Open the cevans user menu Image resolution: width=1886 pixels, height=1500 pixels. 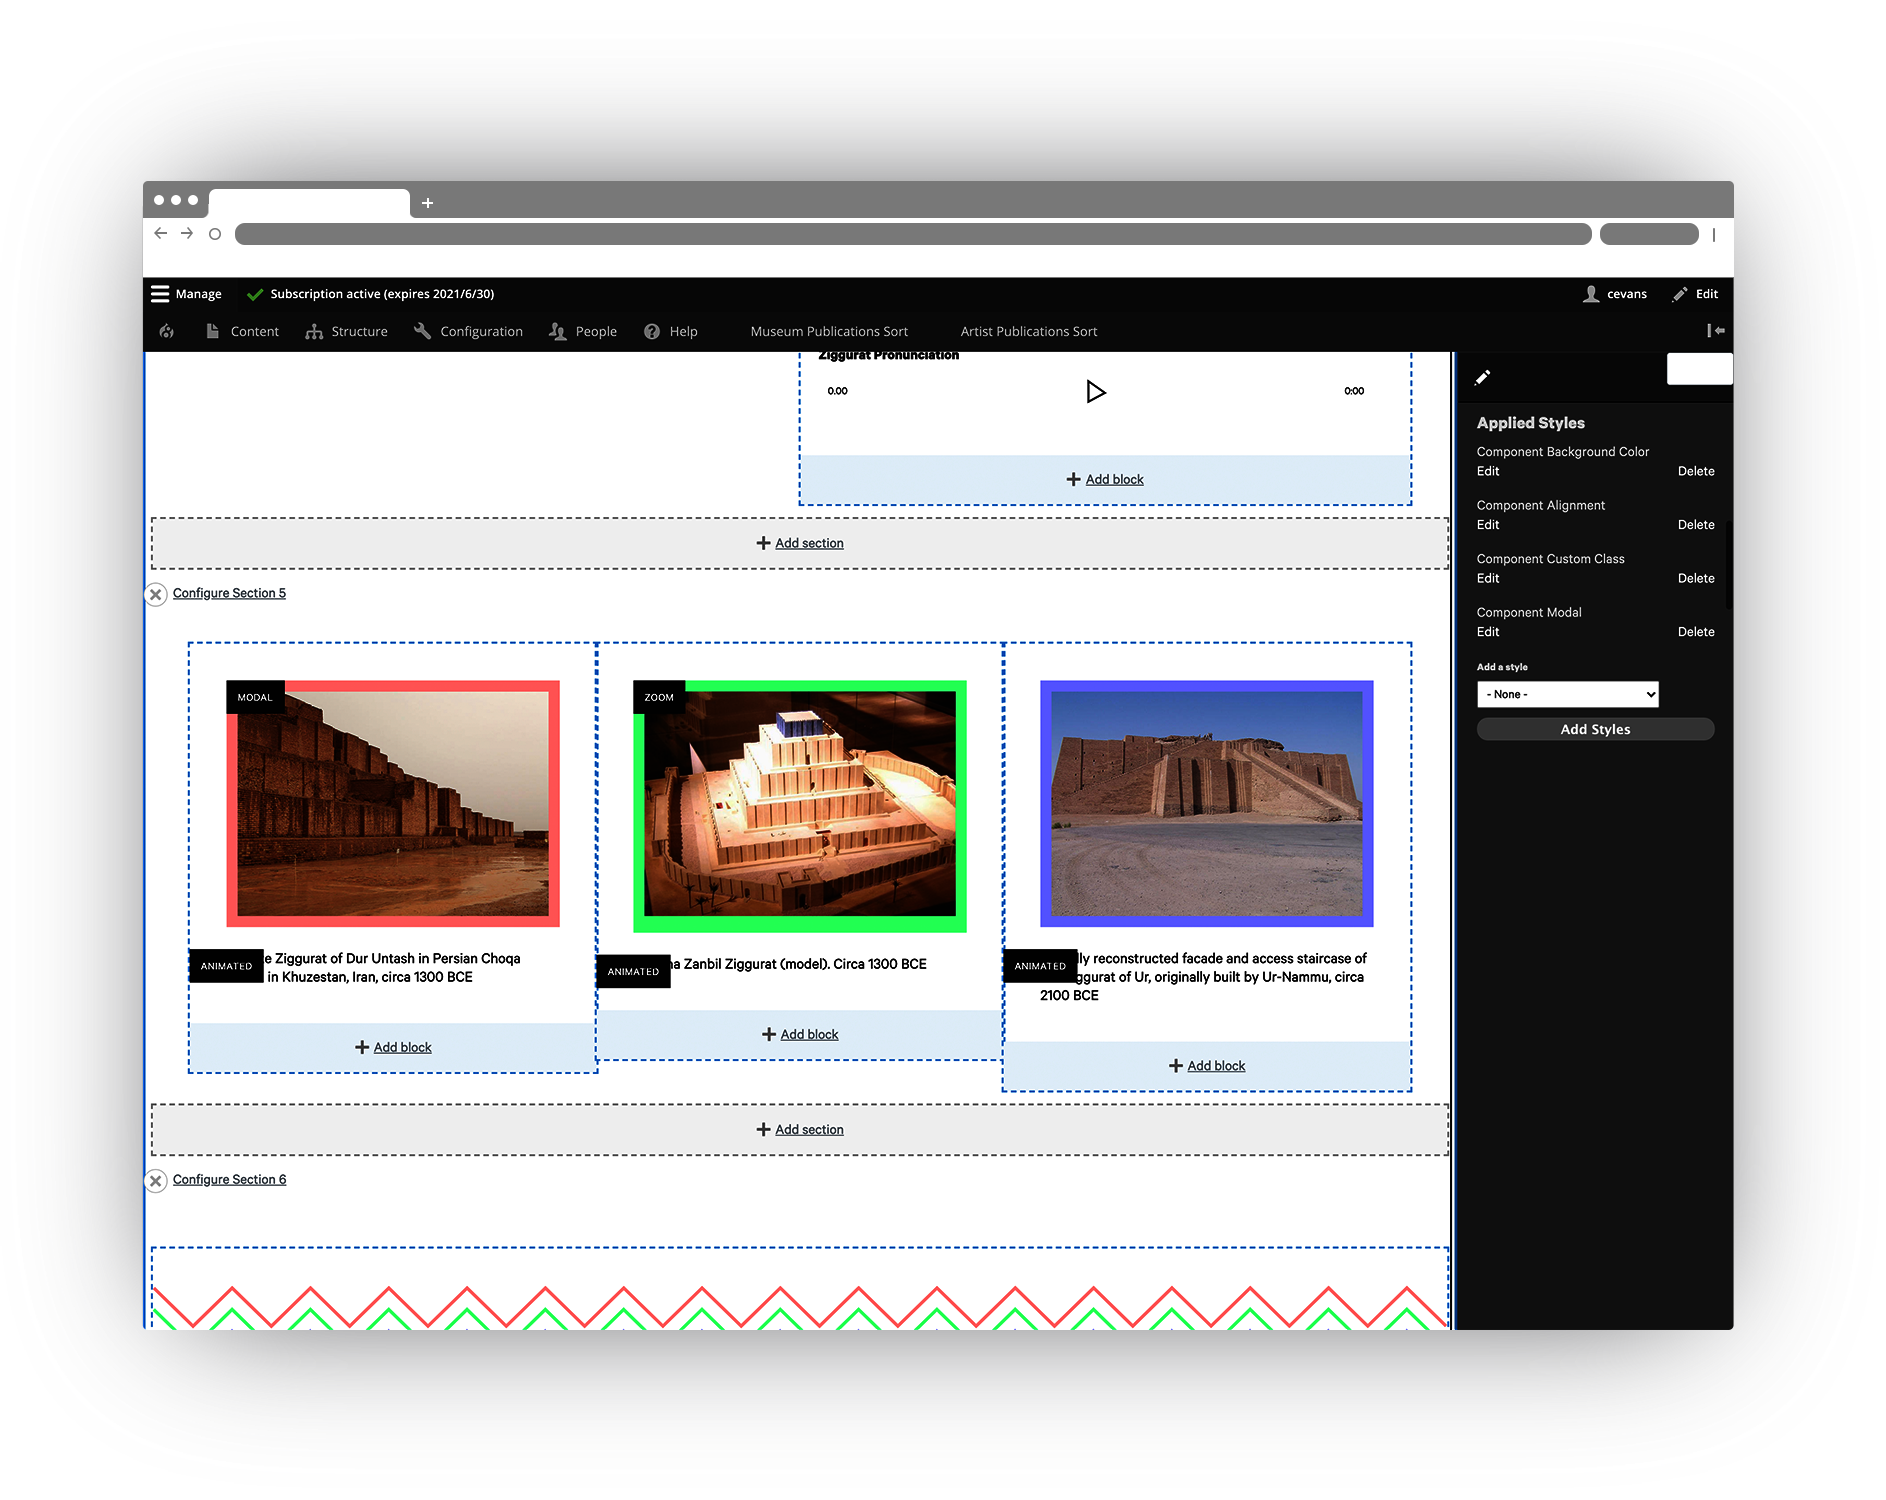[x=1614, y=294]
